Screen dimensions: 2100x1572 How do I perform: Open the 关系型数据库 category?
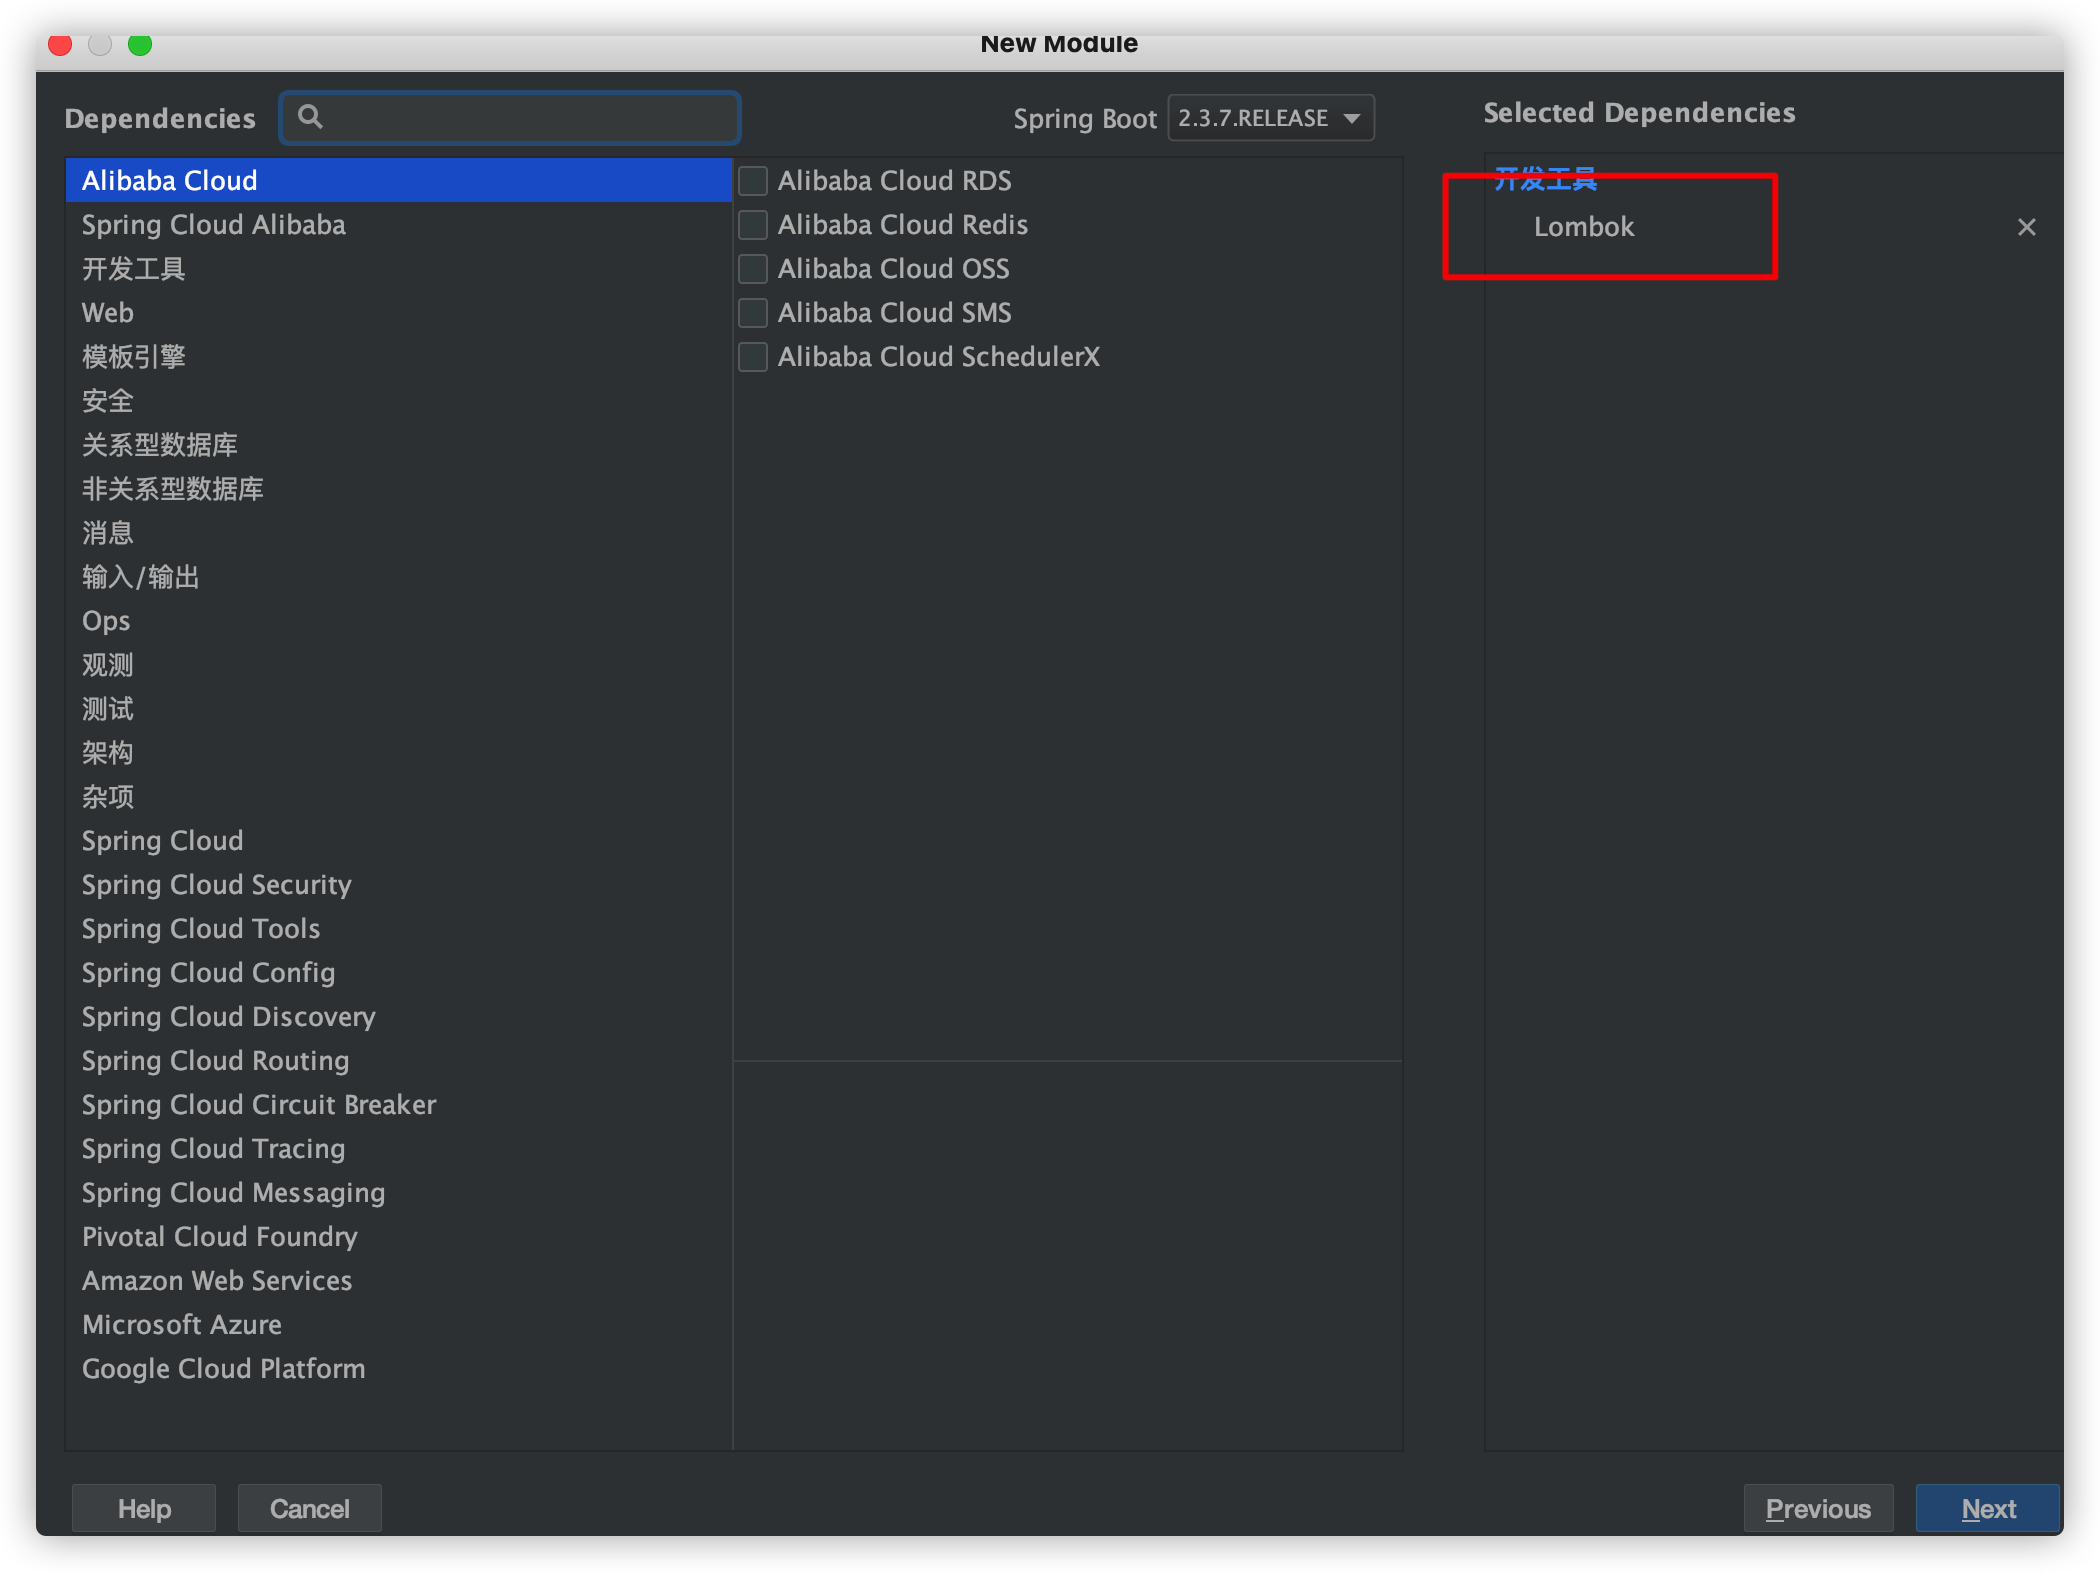coord(398,444)
